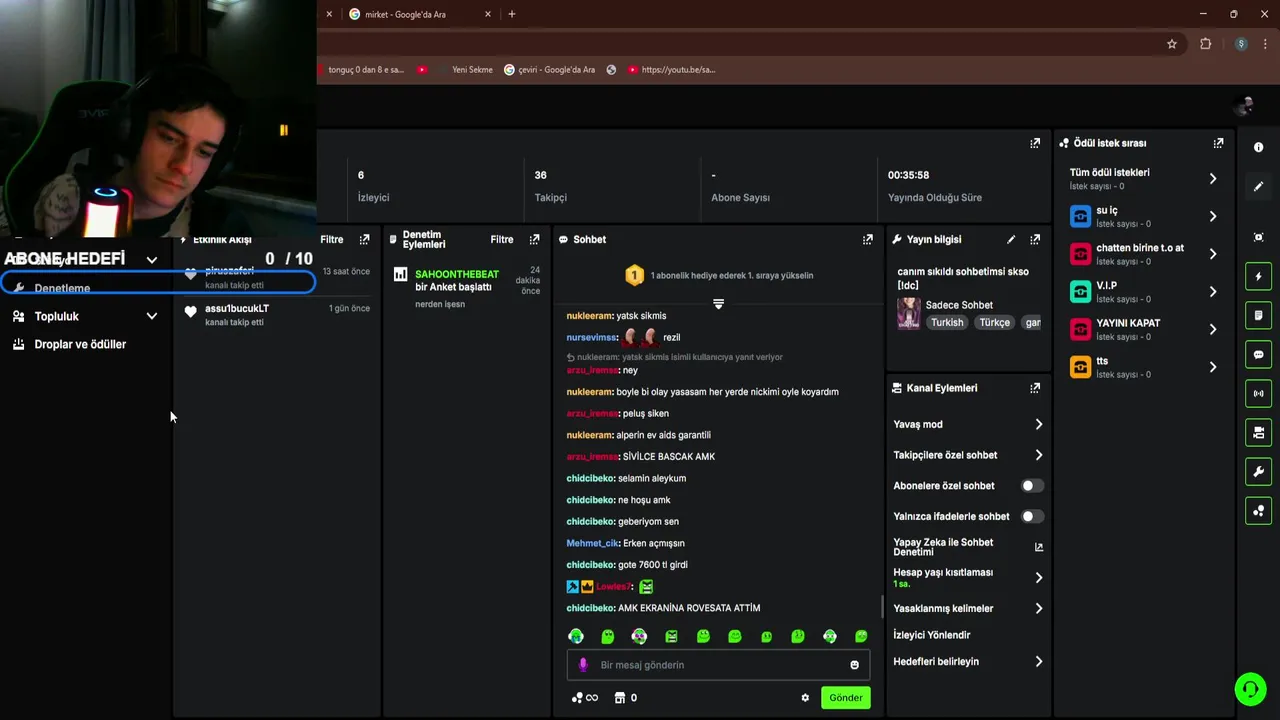Click the lightning bolt quick actions icon

click(x=1258, y=277)
